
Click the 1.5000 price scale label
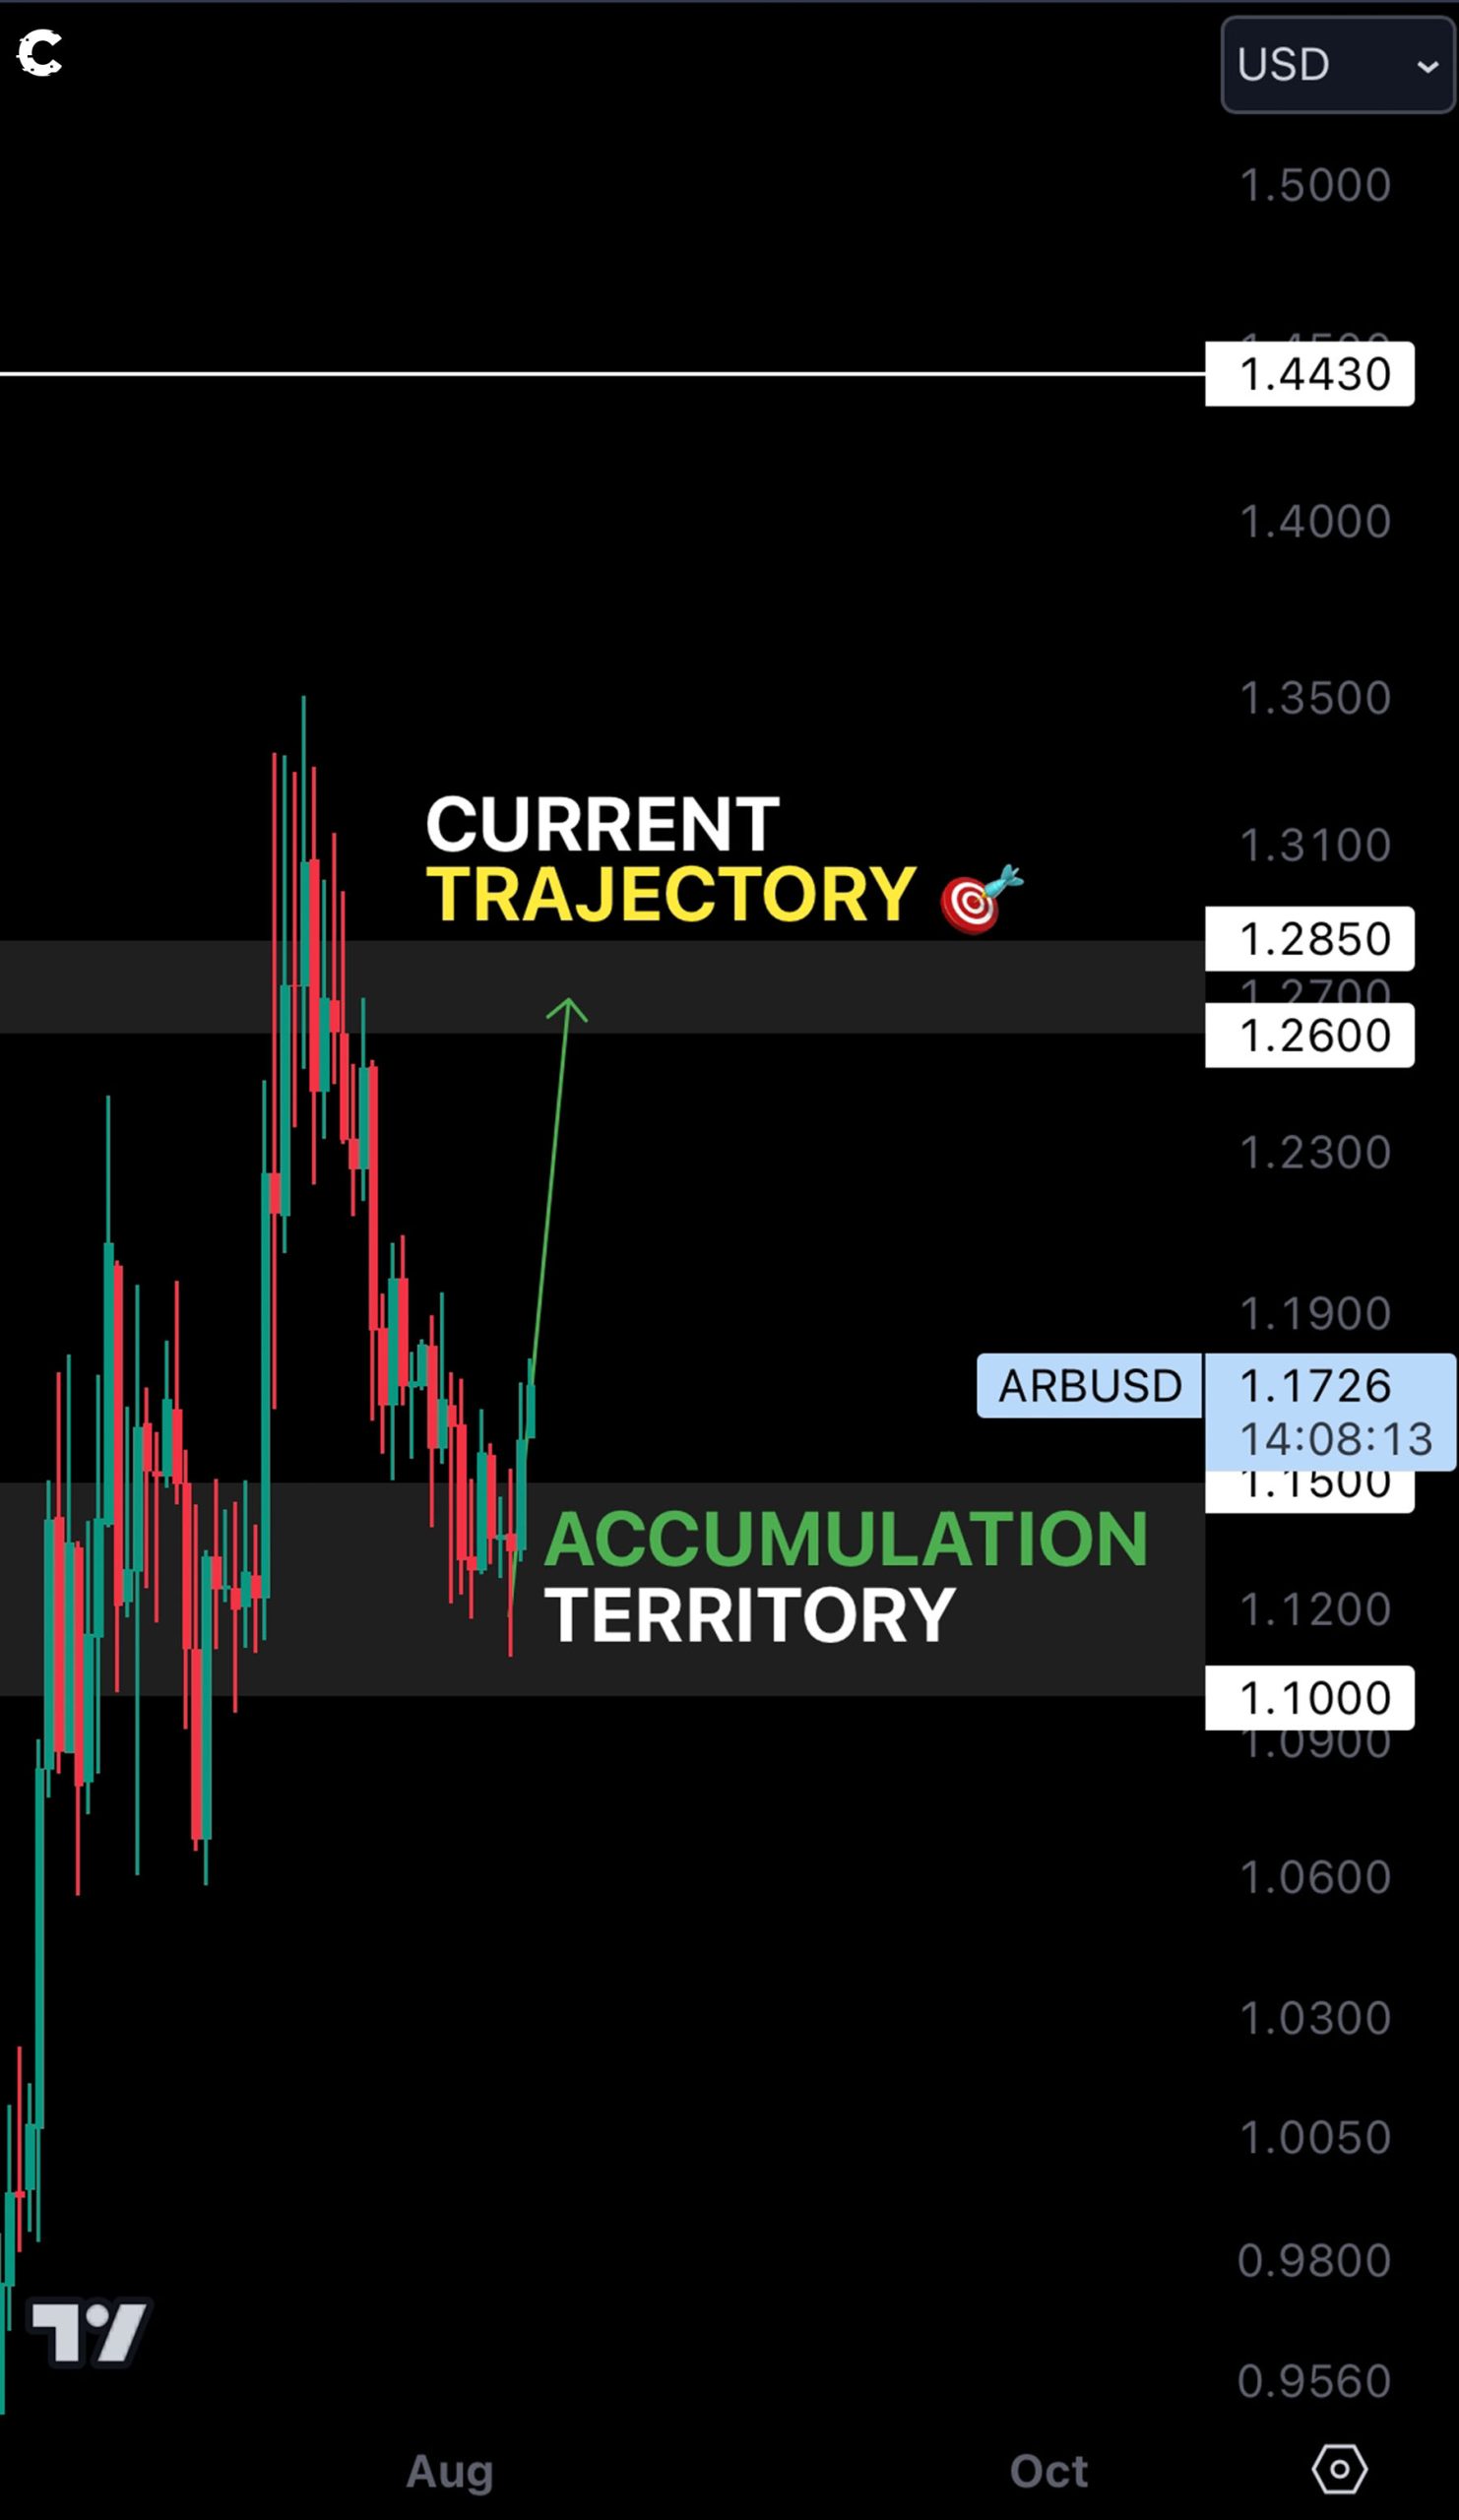pos(1315,185)
